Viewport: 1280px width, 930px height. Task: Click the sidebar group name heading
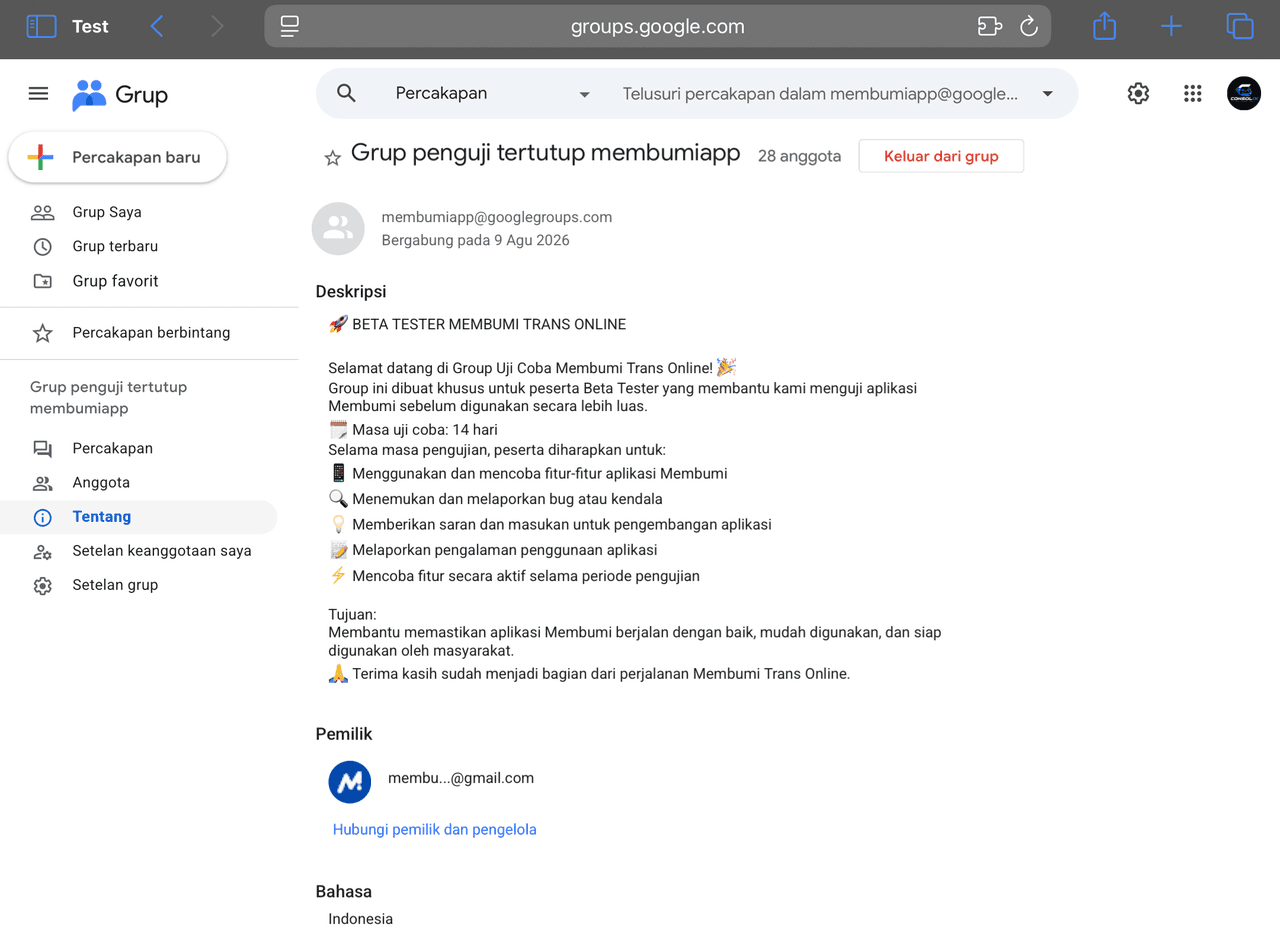[x=108, y=398]
